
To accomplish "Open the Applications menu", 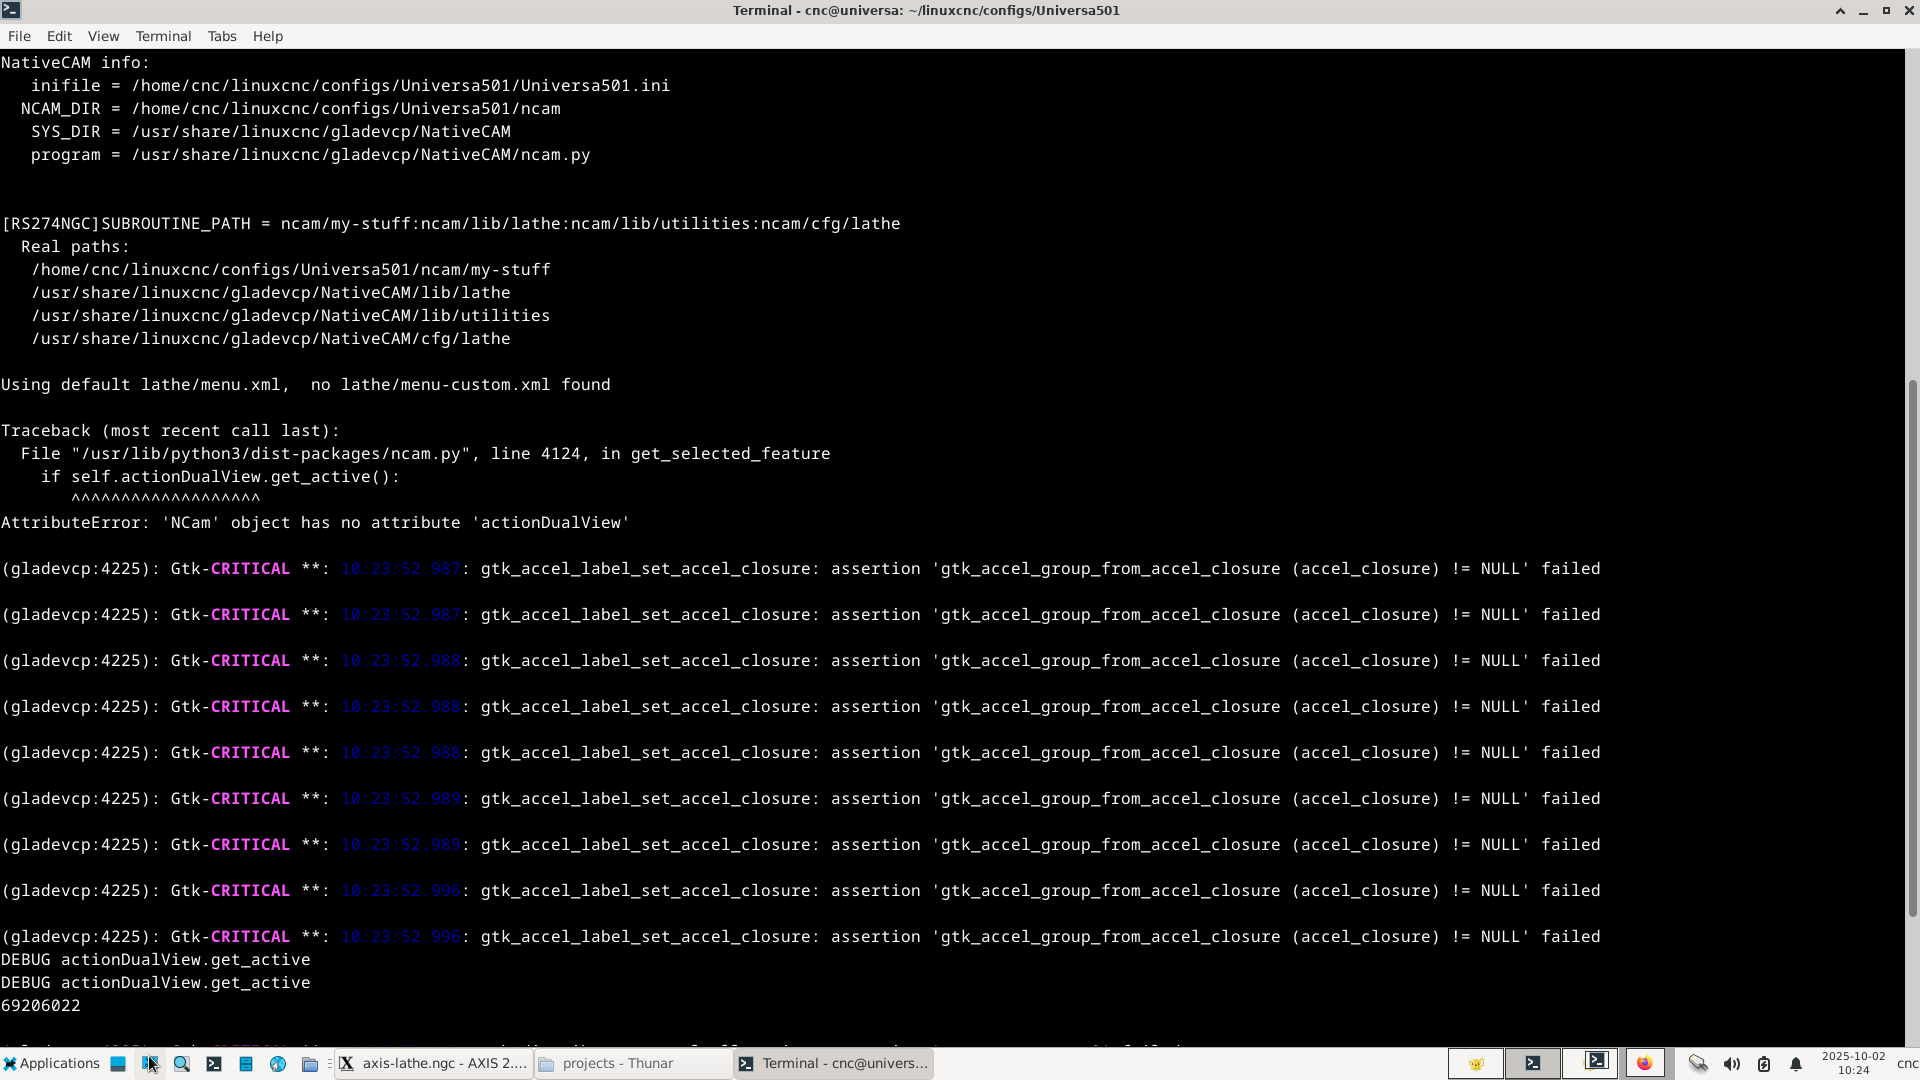I will (51, 1063).
